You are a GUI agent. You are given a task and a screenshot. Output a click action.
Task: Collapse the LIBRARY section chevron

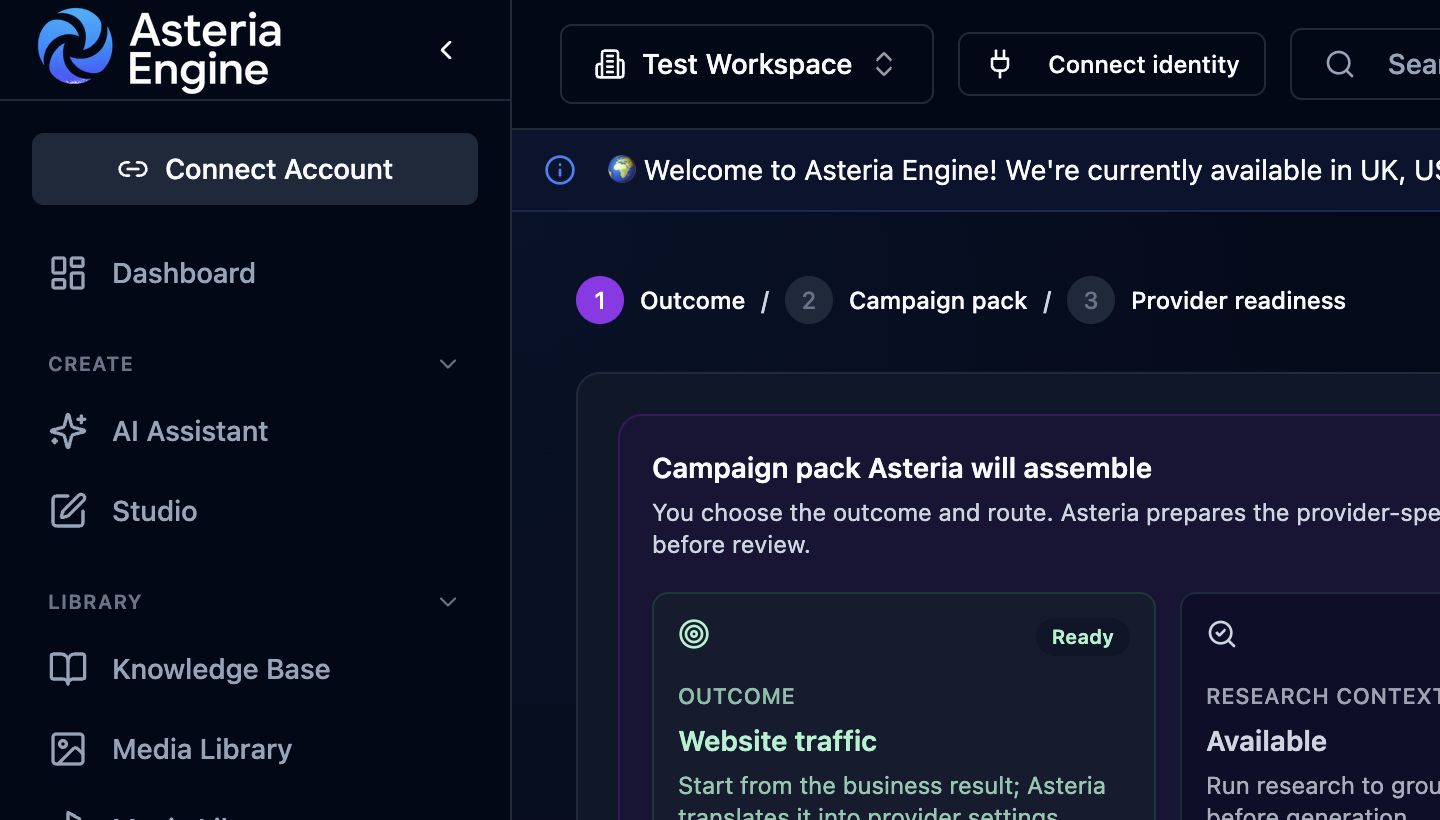pos(448,602)
